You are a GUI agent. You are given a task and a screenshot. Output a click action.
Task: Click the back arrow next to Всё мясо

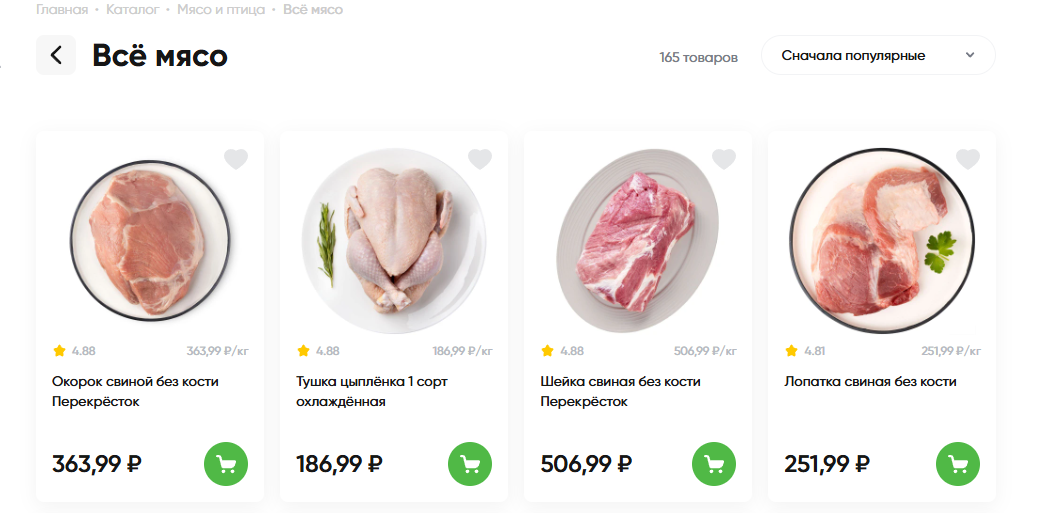(56, 55)
